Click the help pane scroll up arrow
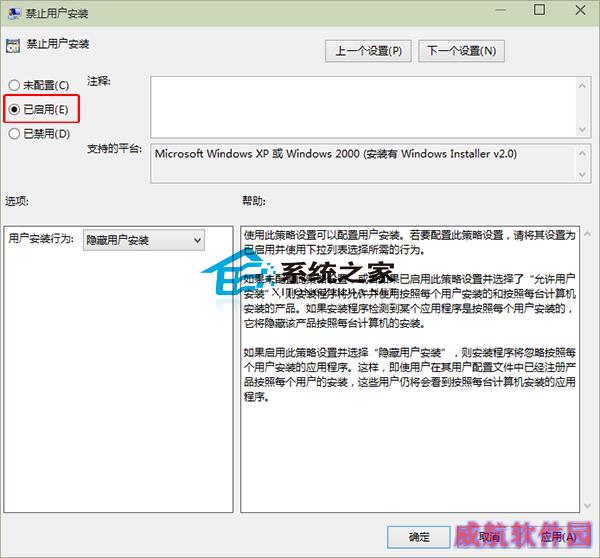The height and width of the screenshot is (558, 600). (x=587, y=234)
